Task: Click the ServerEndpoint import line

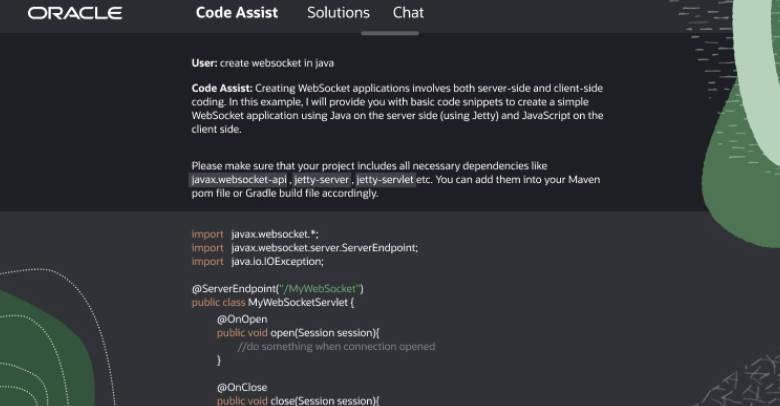Action: click(305, 248)
